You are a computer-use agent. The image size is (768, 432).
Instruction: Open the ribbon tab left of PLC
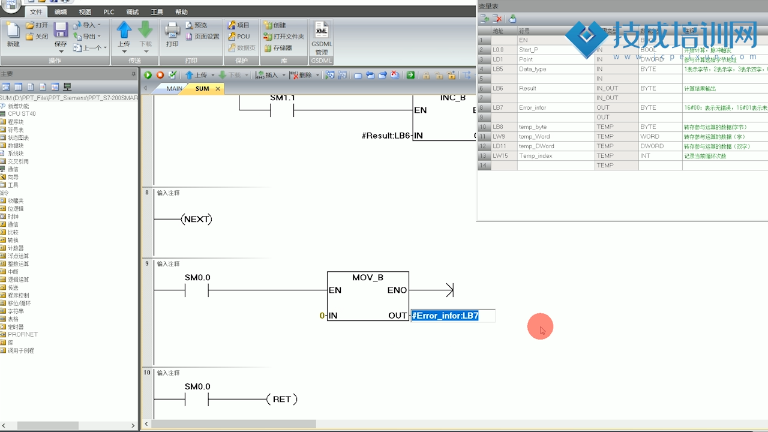click(85, 12)
